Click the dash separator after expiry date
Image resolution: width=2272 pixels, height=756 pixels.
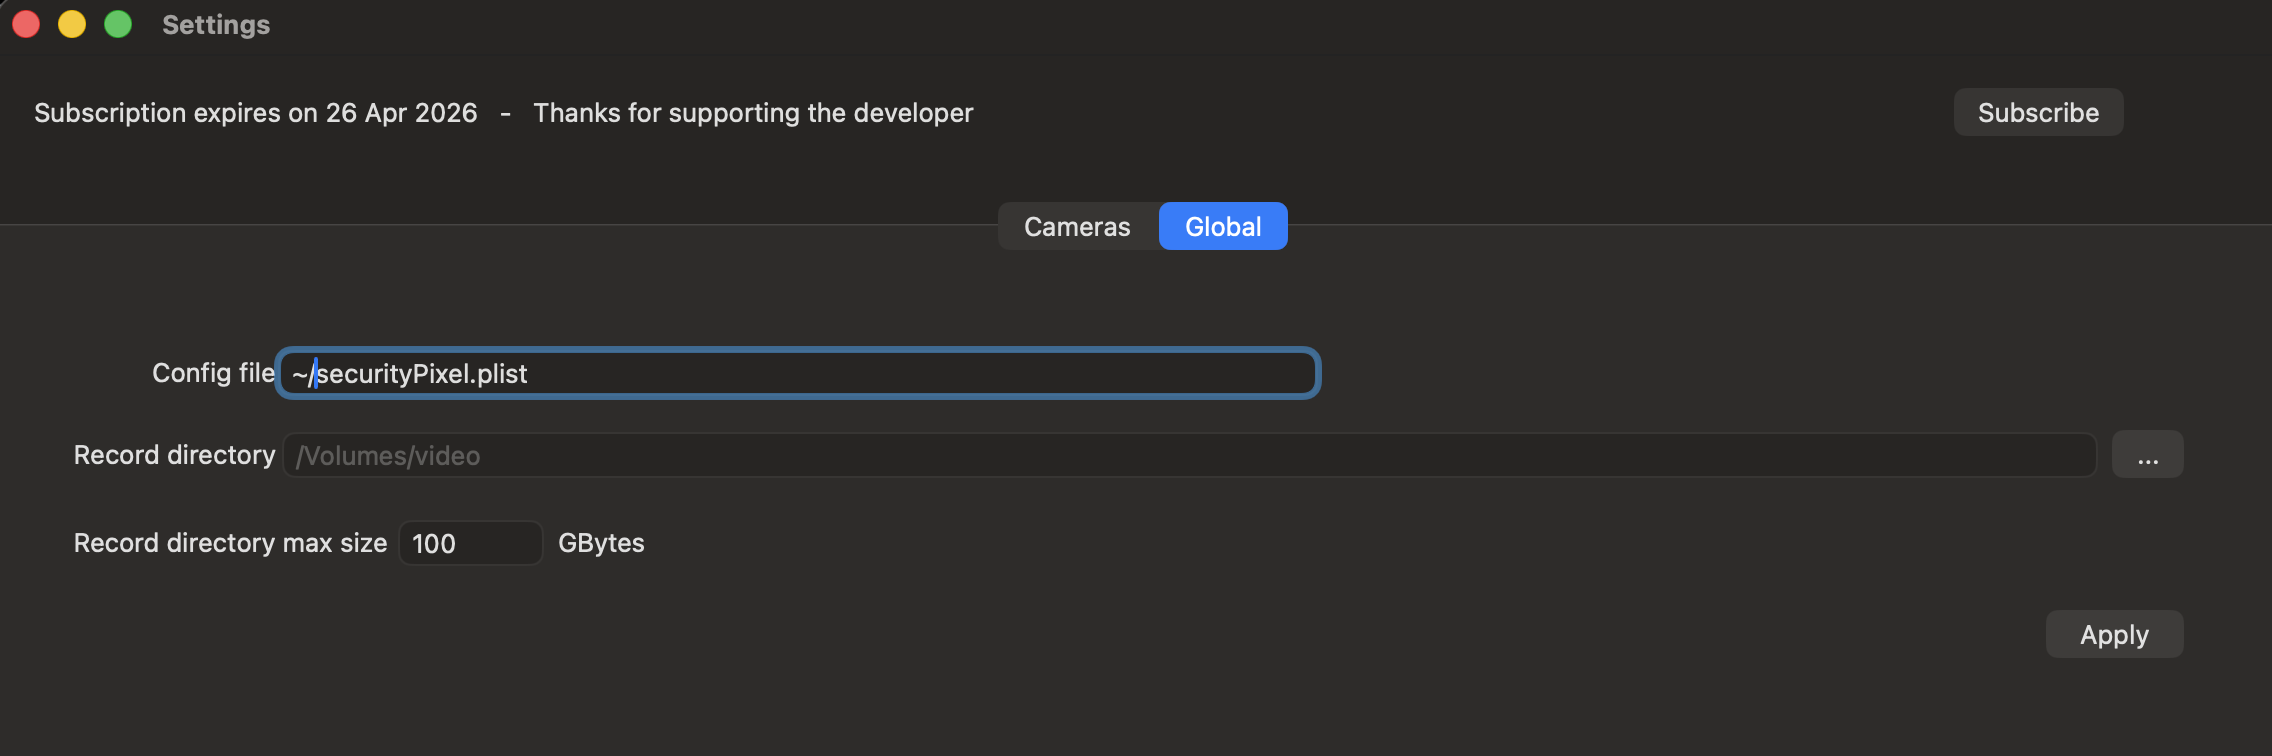tap(506, 114)
